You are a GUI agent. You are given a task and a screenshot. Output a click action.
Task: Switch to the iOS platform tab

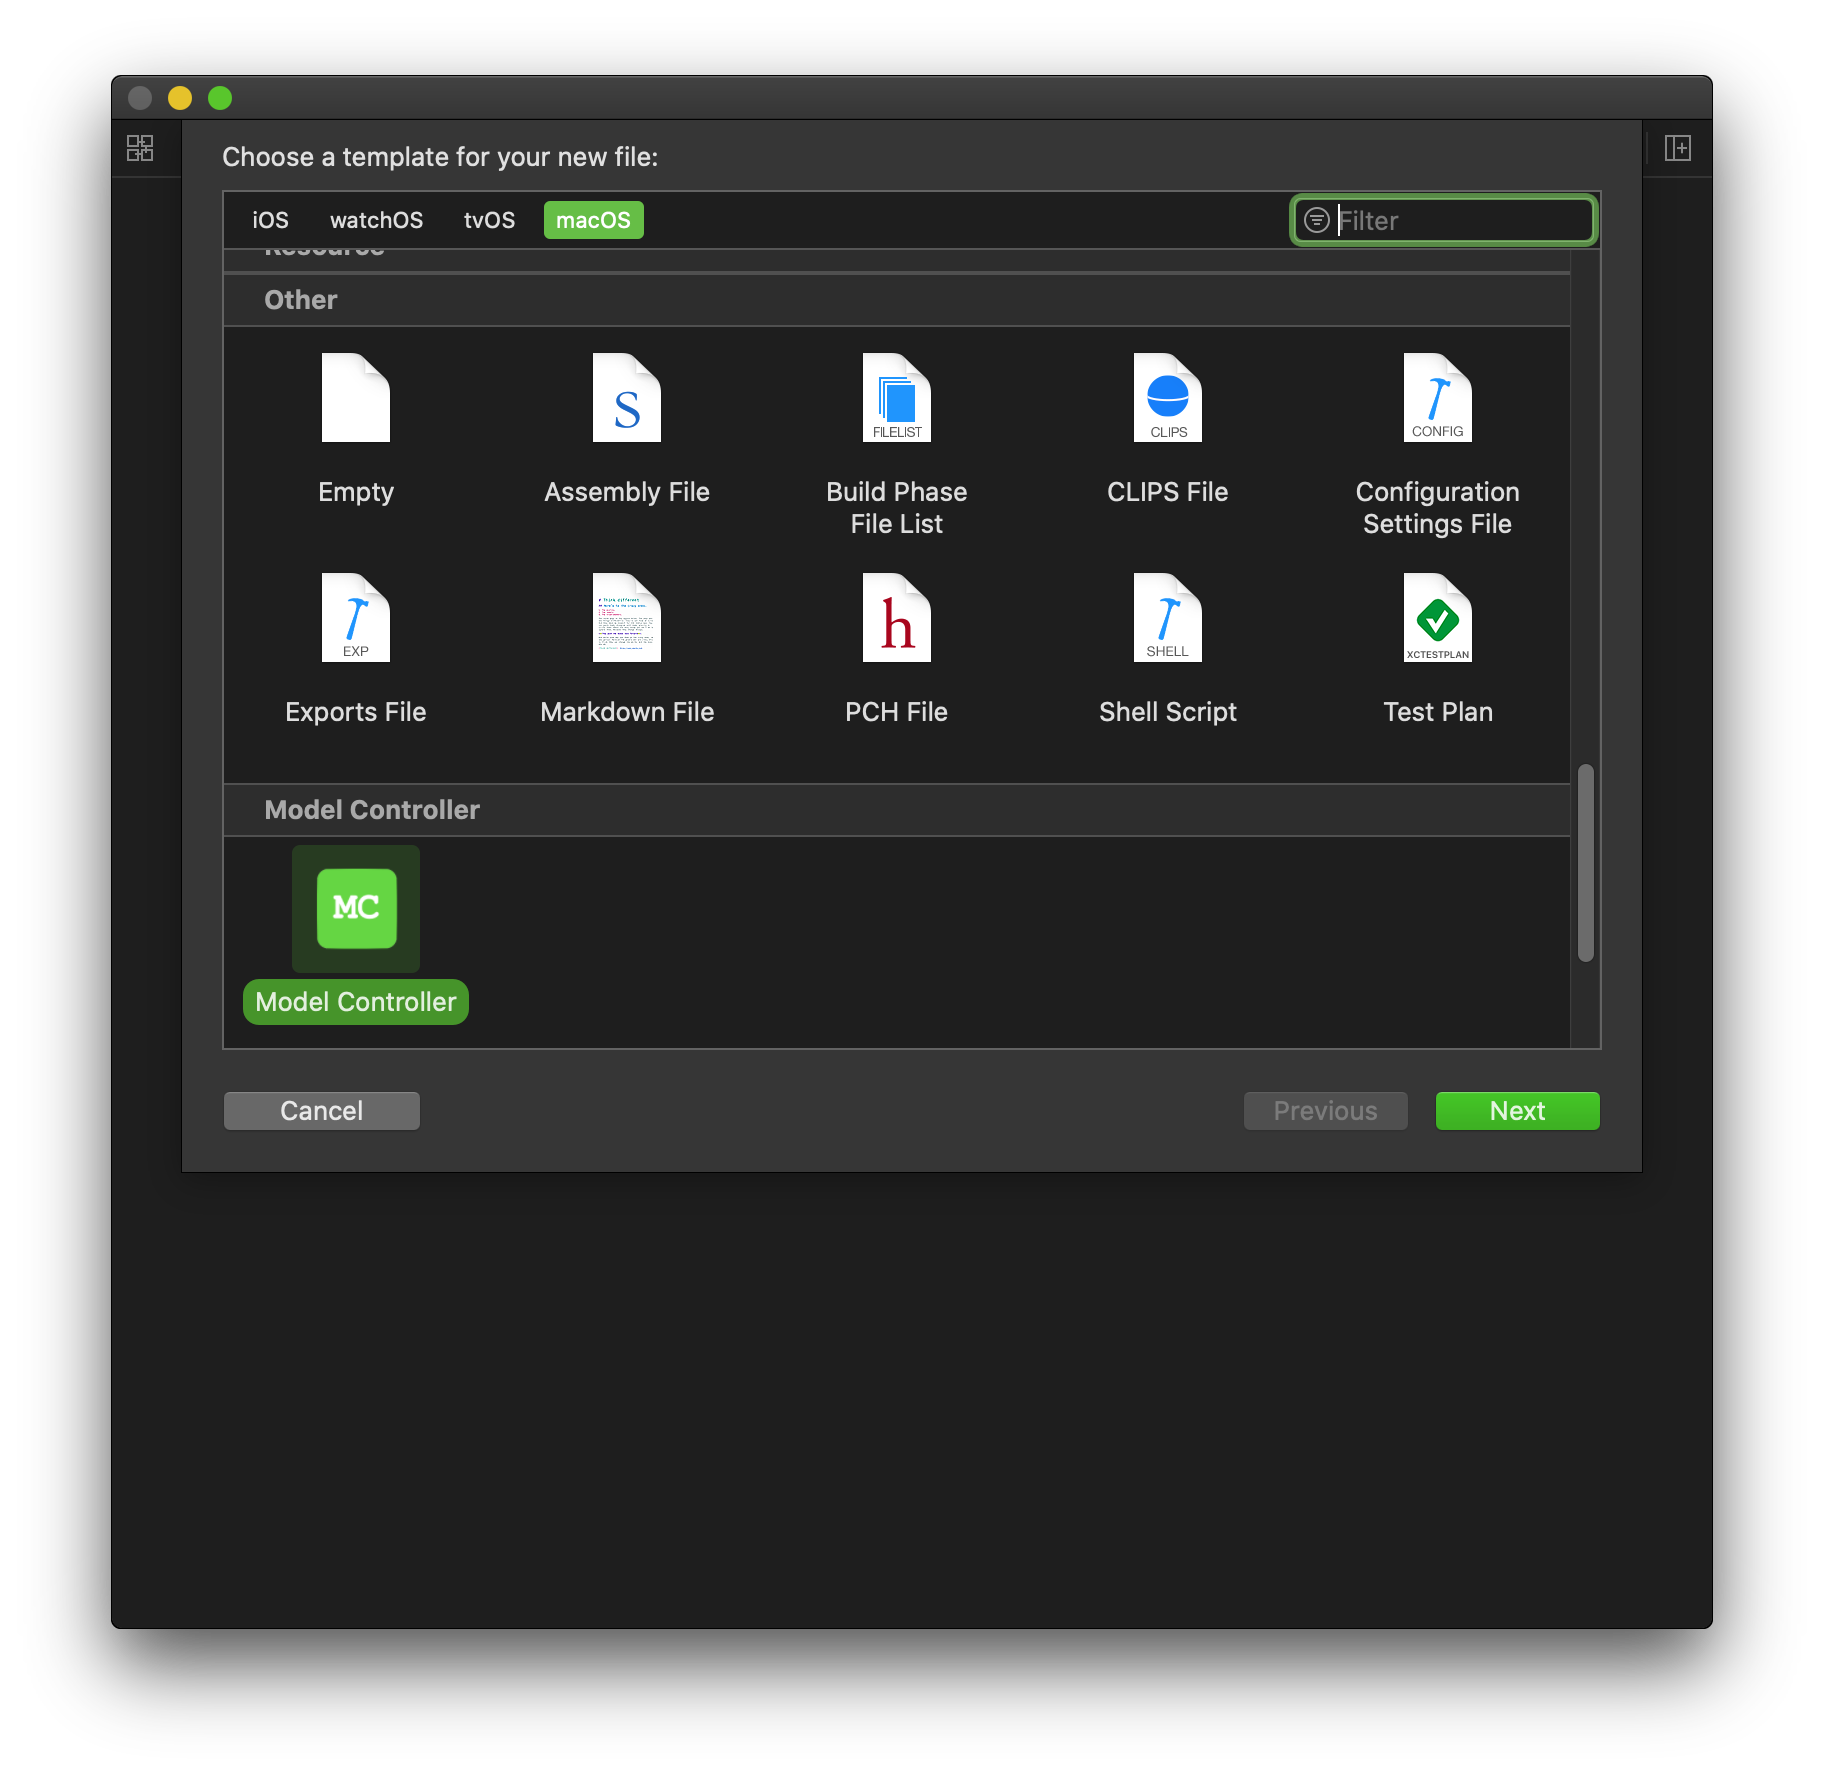click(270, 220)
